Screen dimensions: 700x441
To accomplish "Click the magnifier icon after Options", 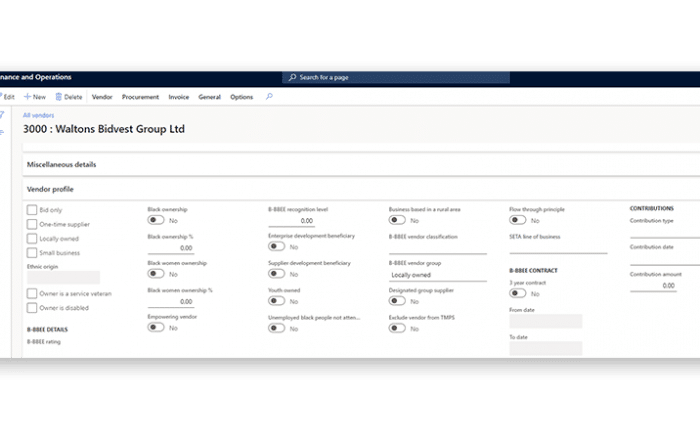I will coord(269,97).
